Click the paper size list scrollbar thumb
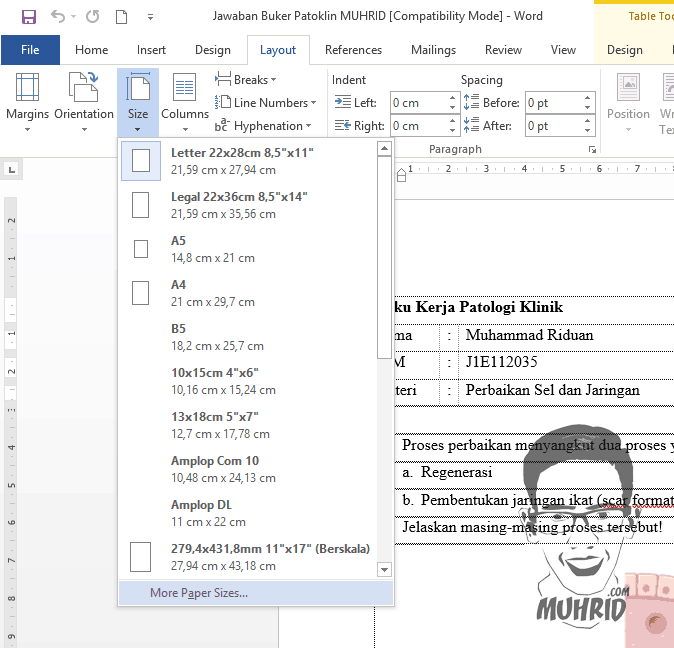674x648 pixels. pos(384,258)
